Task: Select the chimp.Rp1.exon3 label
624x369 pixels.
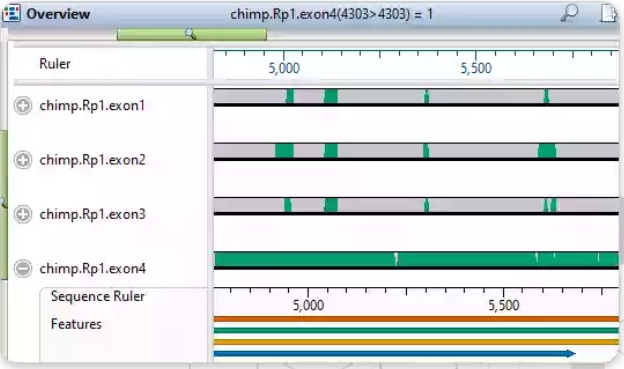Action: tap(92, 214)
